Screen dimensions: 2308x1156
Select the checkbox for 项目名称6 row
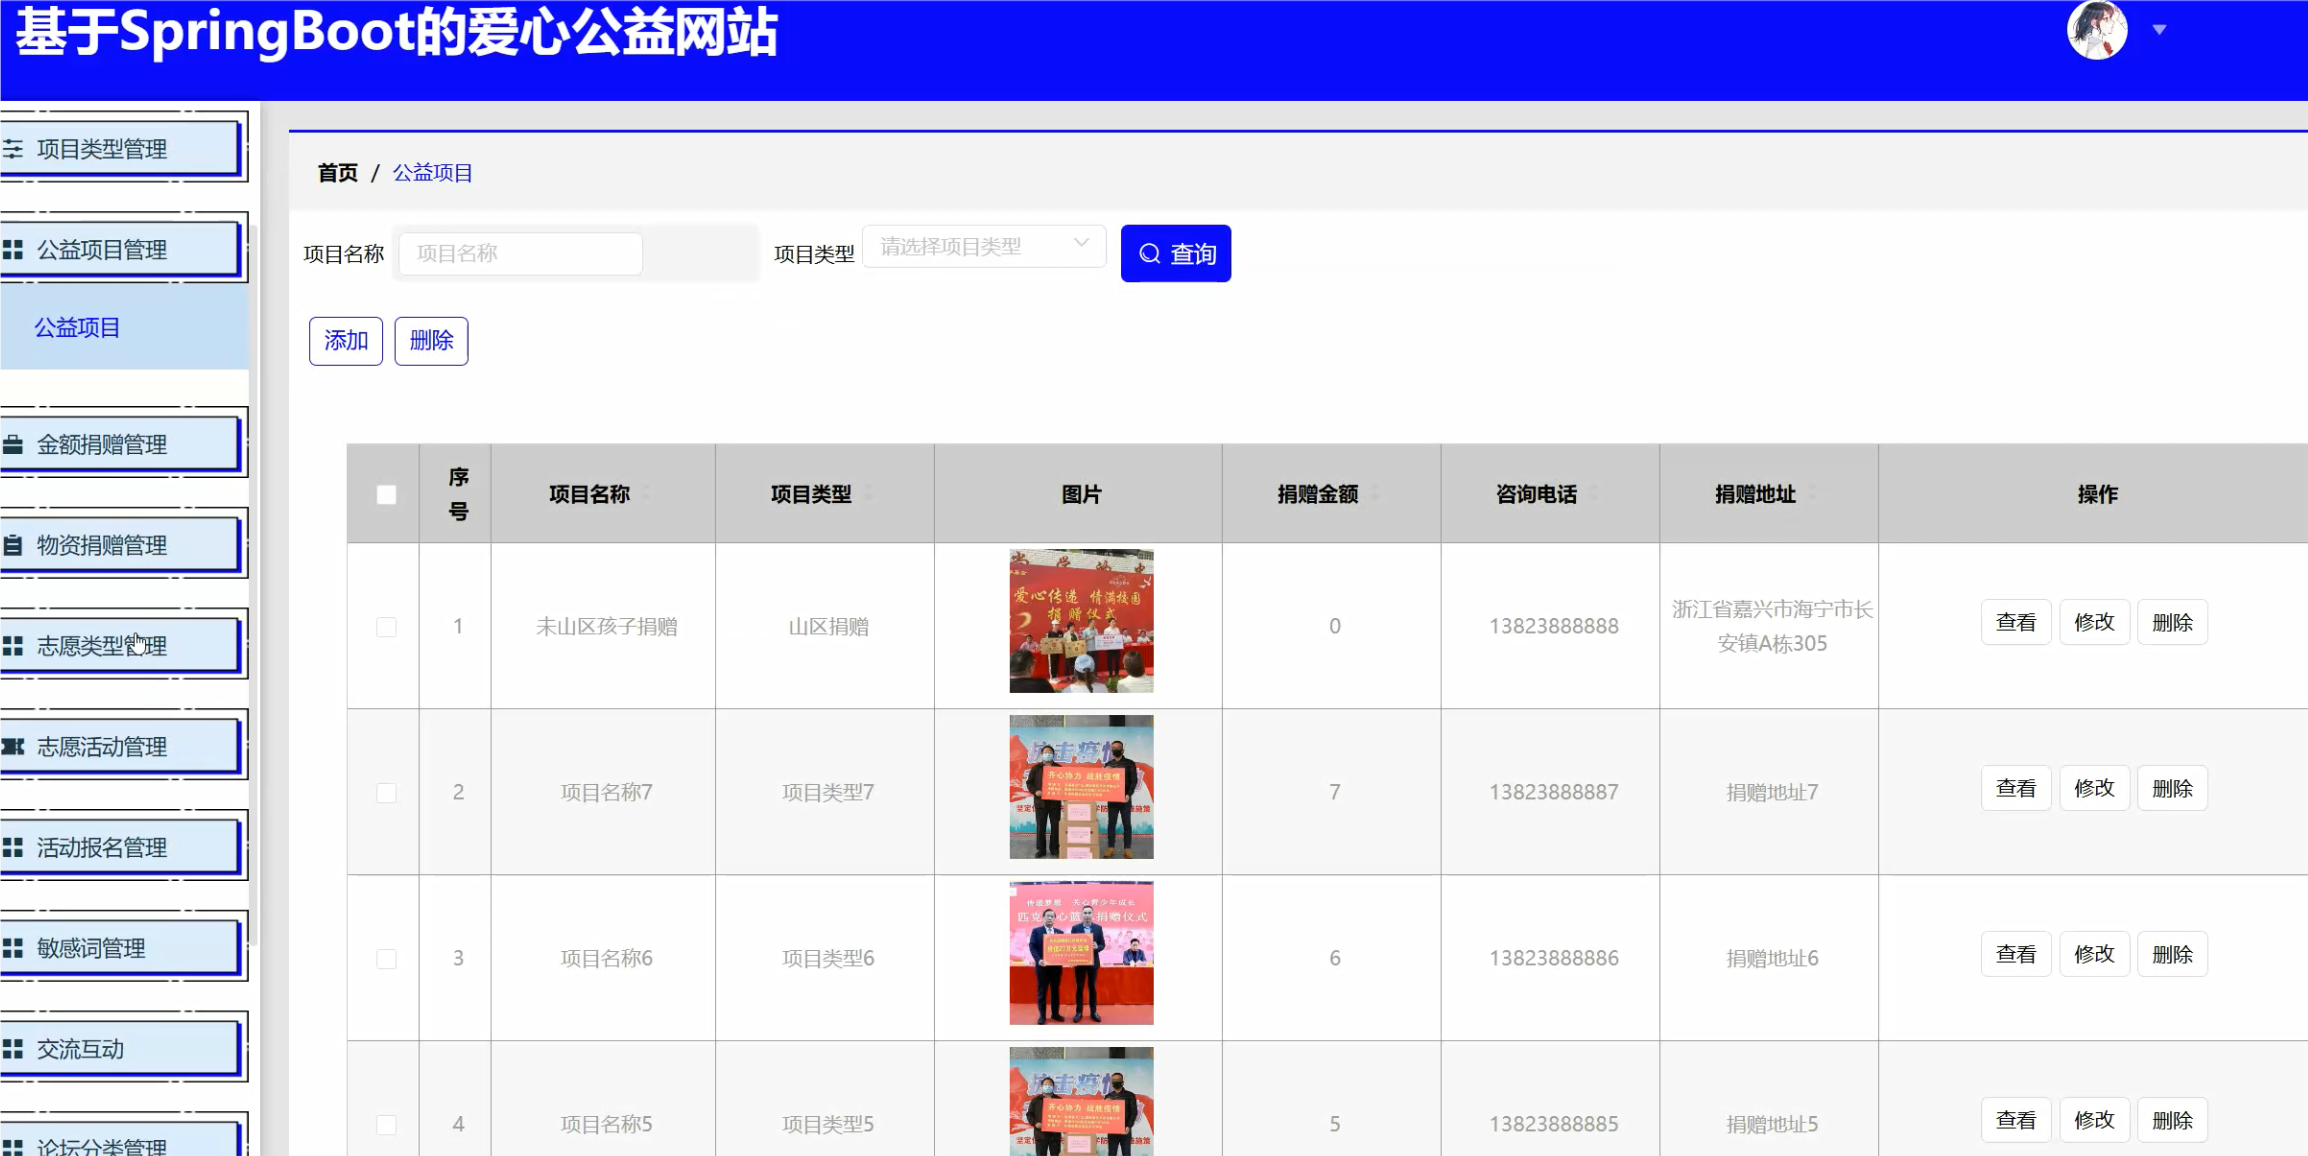(386, 959)
